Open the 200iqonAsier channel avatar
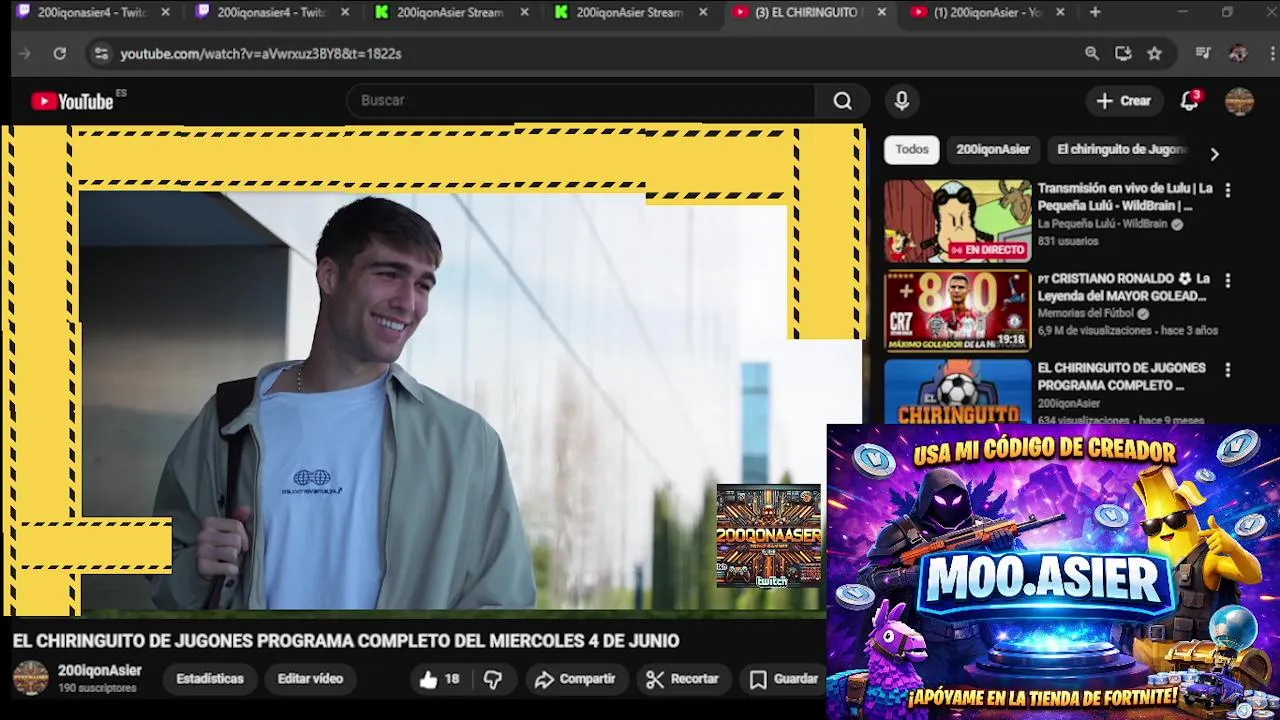The height and width of the screenshot is (720, 1280). coord(30,678)
